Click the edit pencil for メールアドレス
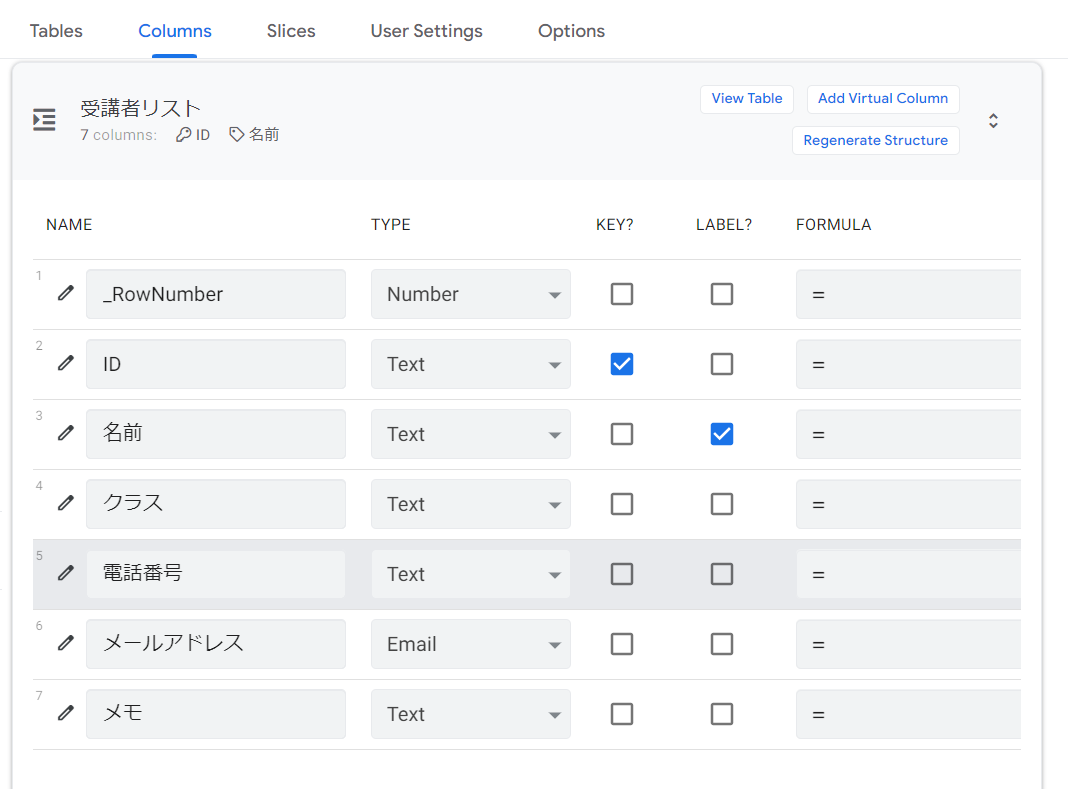 [66, 643]
